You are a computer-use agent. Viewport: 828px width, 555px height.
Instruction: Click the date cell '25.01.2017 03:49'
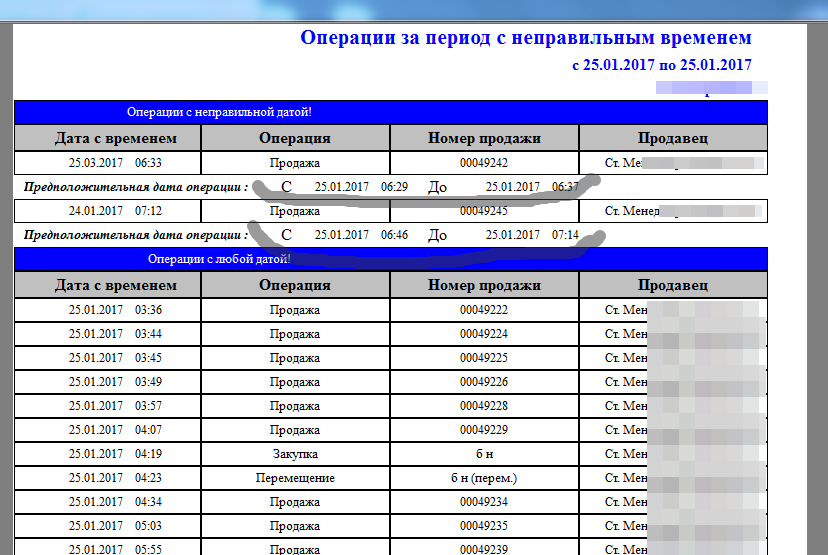coord(108,382)
